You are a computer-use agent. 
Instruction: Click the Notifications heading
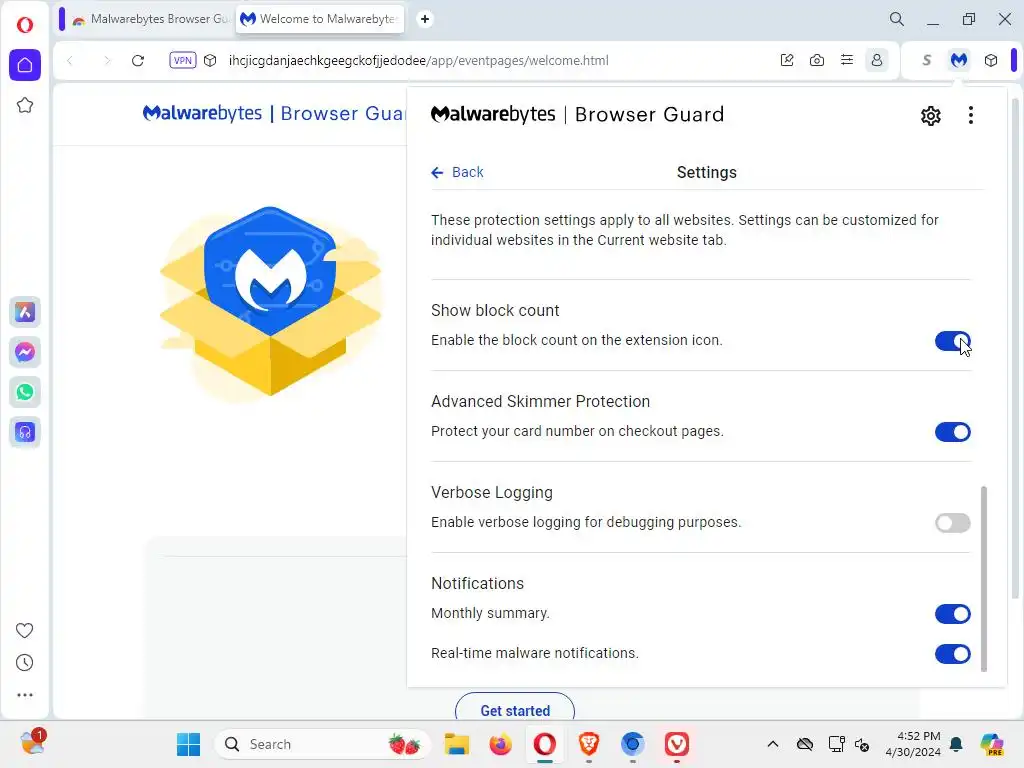coord(477,583)
